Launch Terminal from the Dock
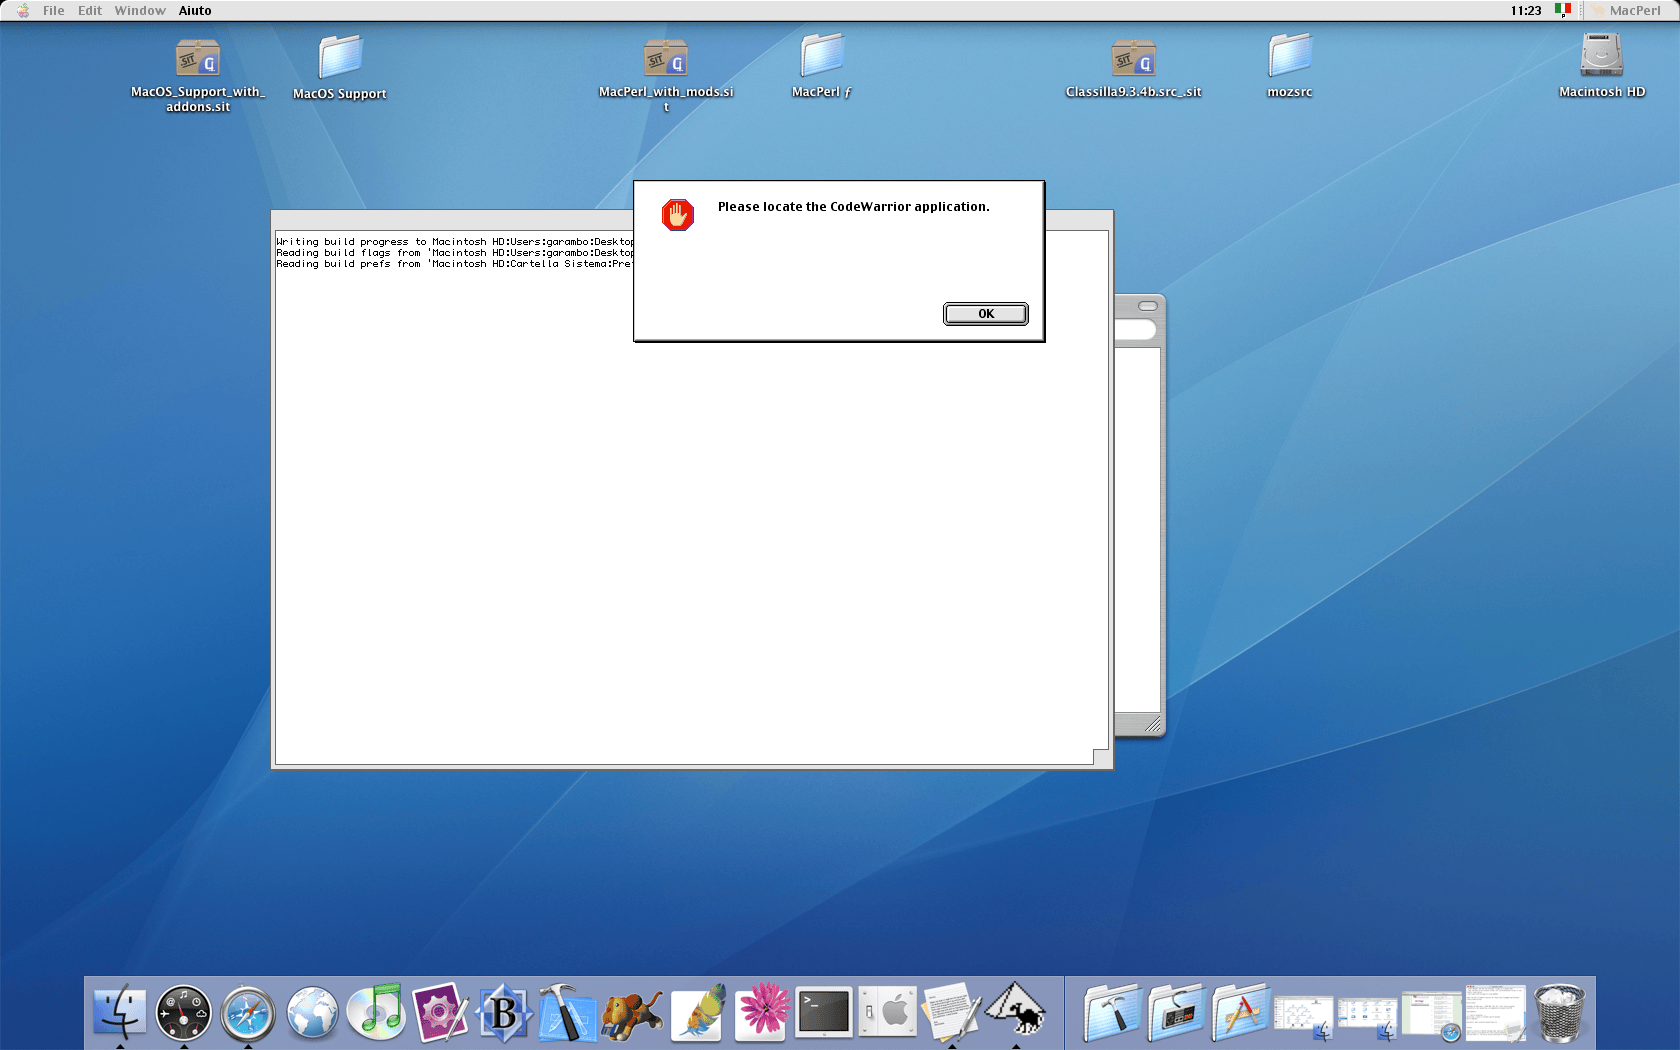Viewport: 1680px width, 1050px height. pos(825,1012)
